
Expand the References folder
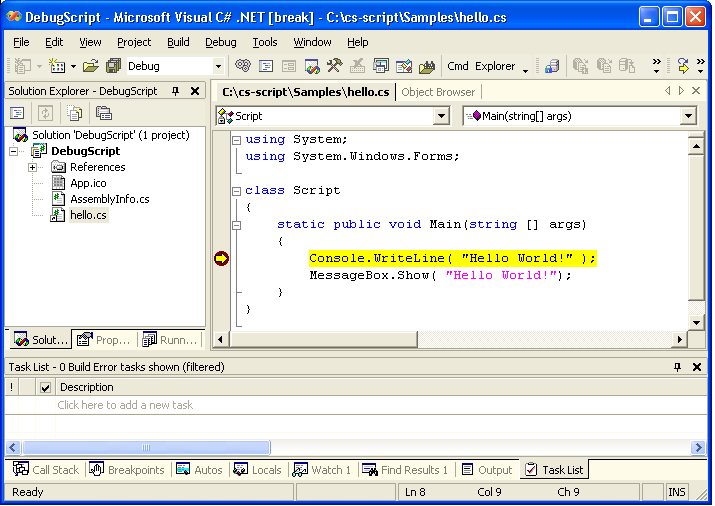(32, 167)
